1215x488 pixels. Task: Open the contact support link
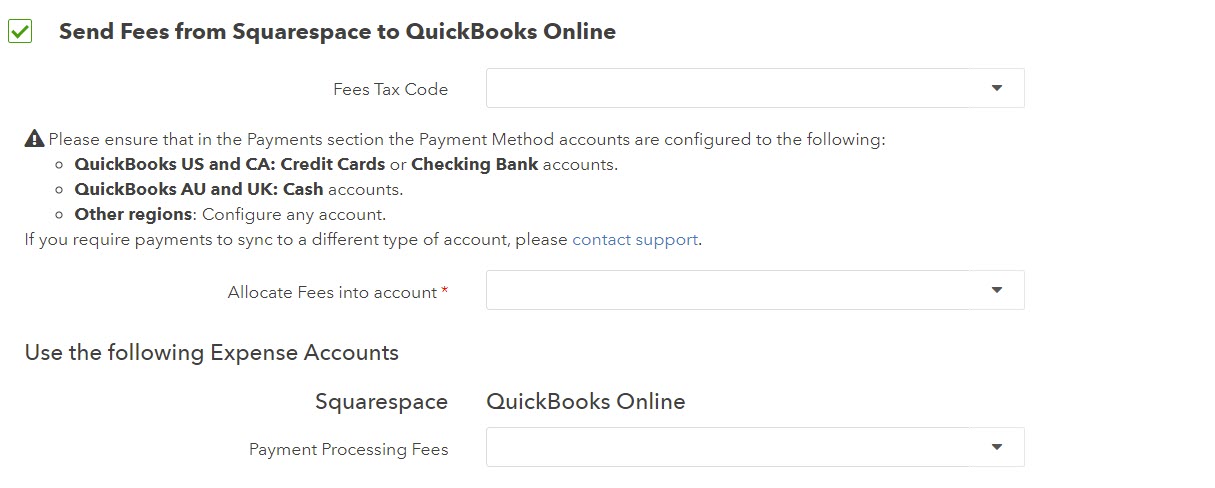click(635, 240)
